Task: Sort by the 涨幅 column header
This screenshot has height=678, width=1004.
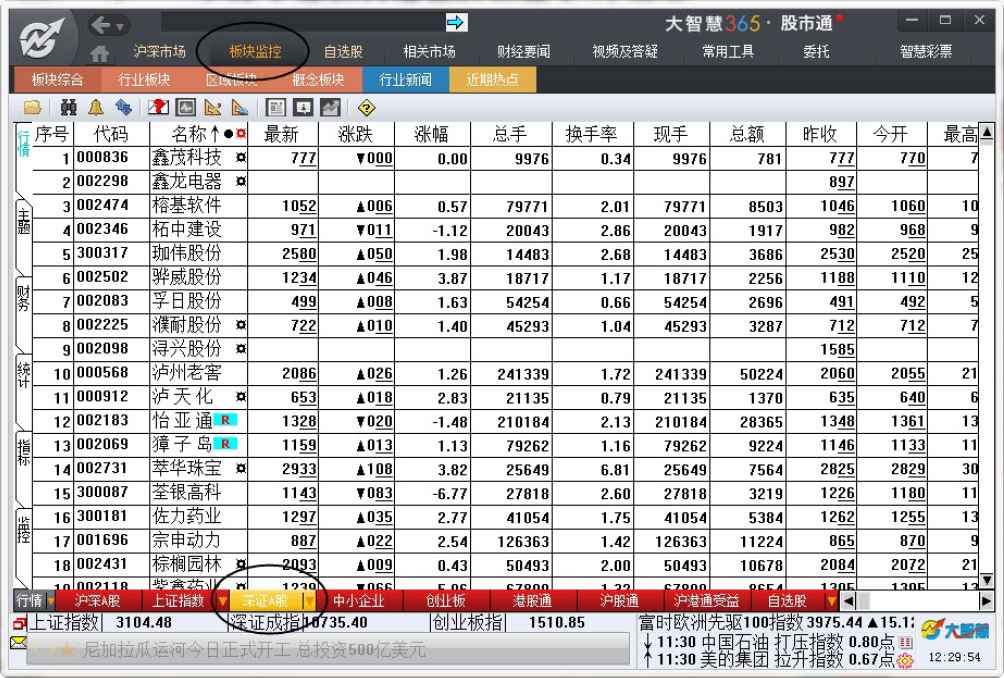Action: click(x=432, y=134)
